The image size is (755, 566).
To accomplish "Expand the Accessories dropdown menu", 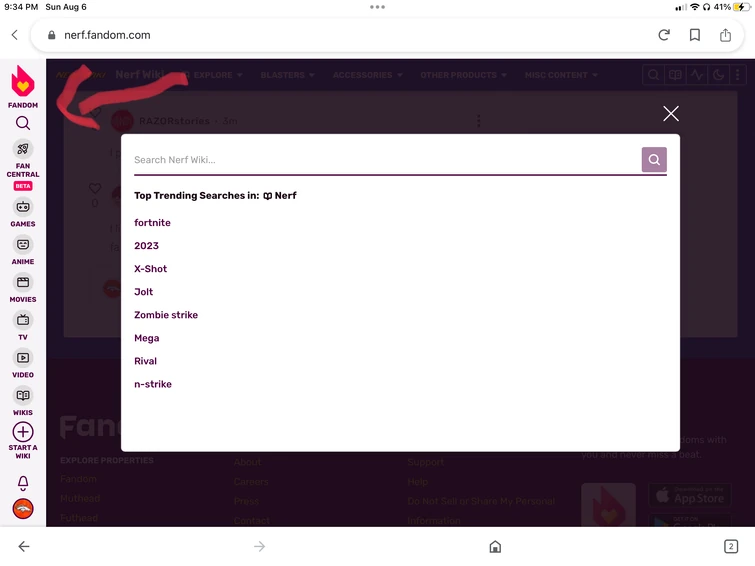I will [x=367, y=75].
